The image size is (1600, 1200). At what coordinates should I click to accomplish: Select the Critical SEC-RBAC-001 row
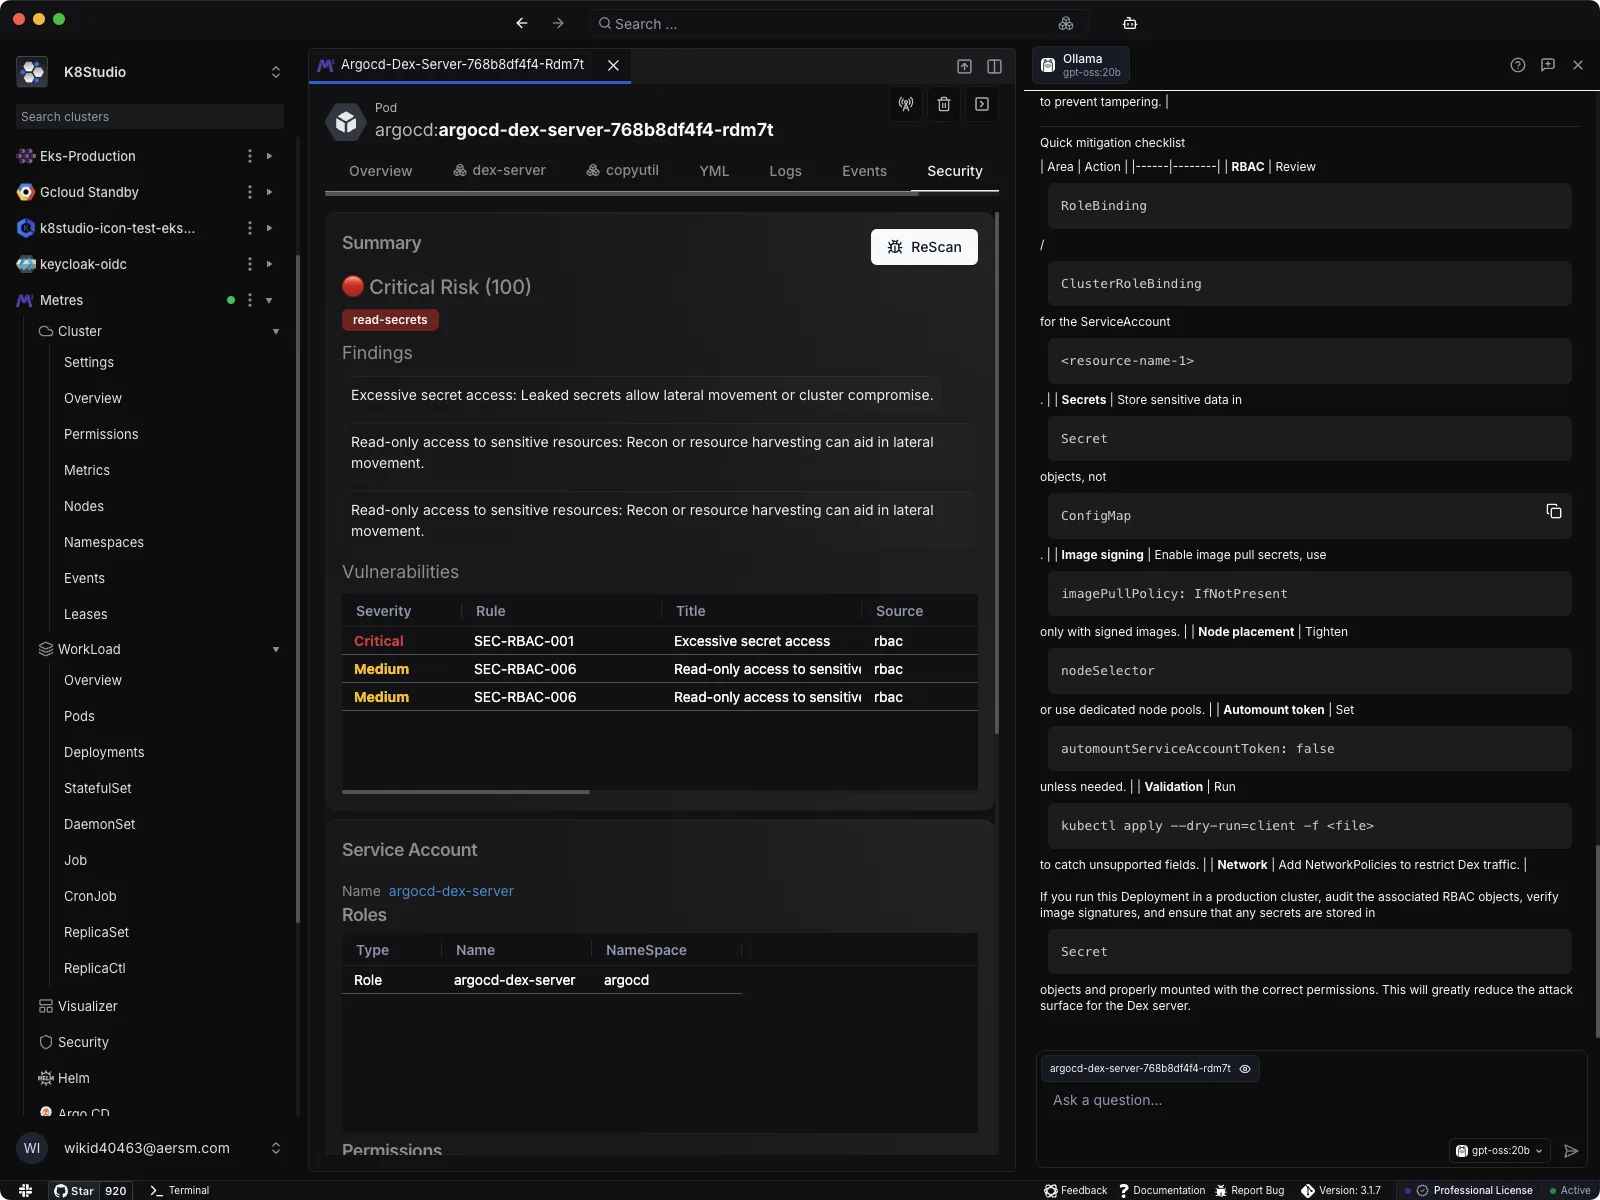click(x=660, y=641)
